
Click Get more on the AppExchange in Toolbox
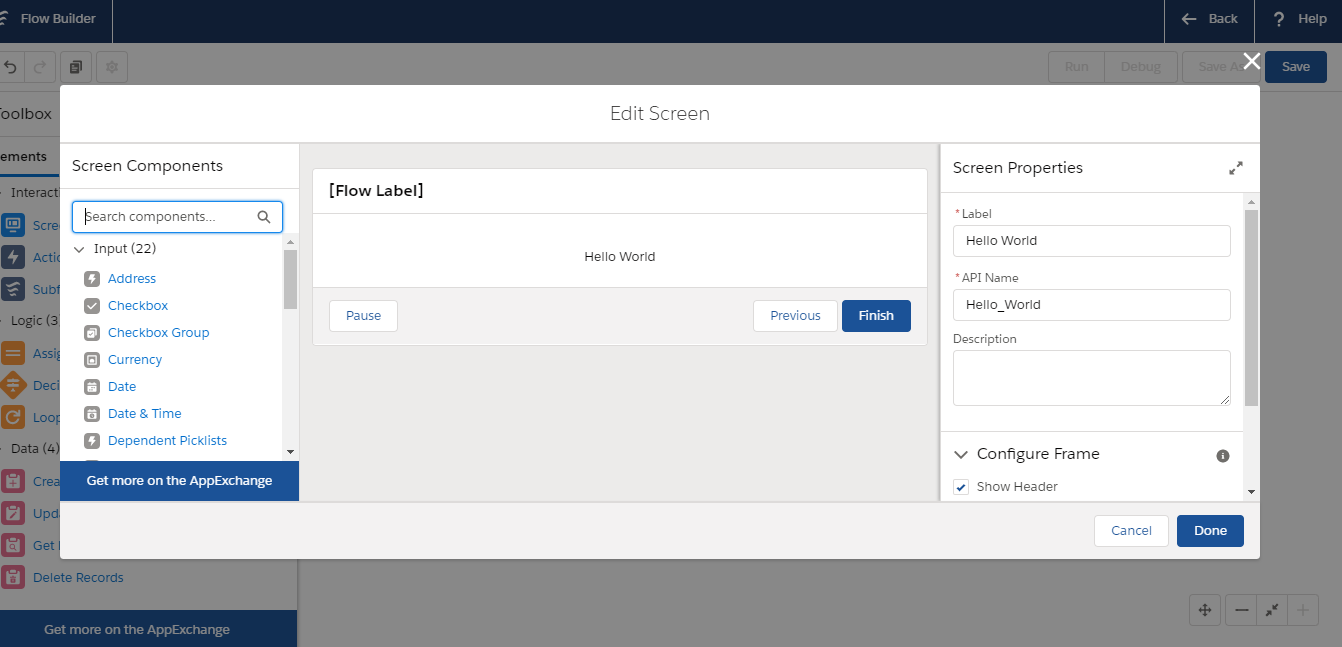[137, 630]
